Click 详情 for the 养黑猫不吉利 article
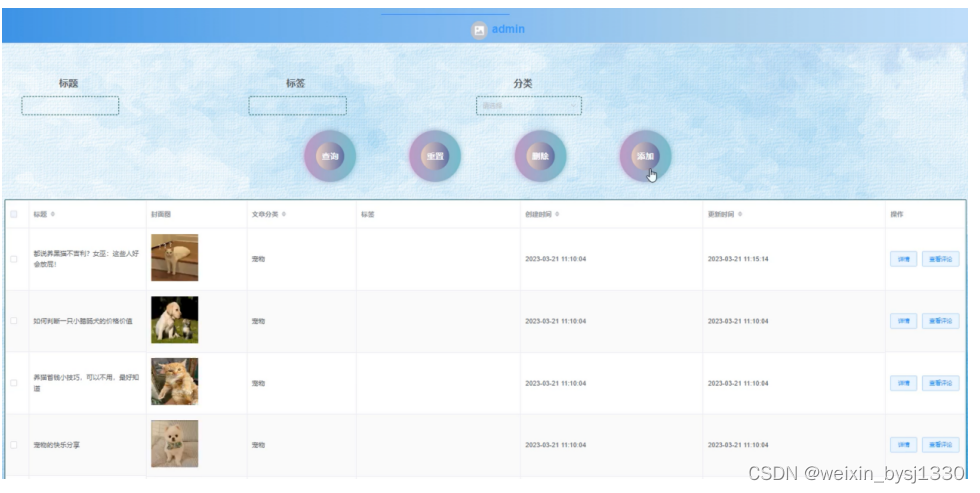The height and width of the screenshot is (493, 980). click(903, 259)
